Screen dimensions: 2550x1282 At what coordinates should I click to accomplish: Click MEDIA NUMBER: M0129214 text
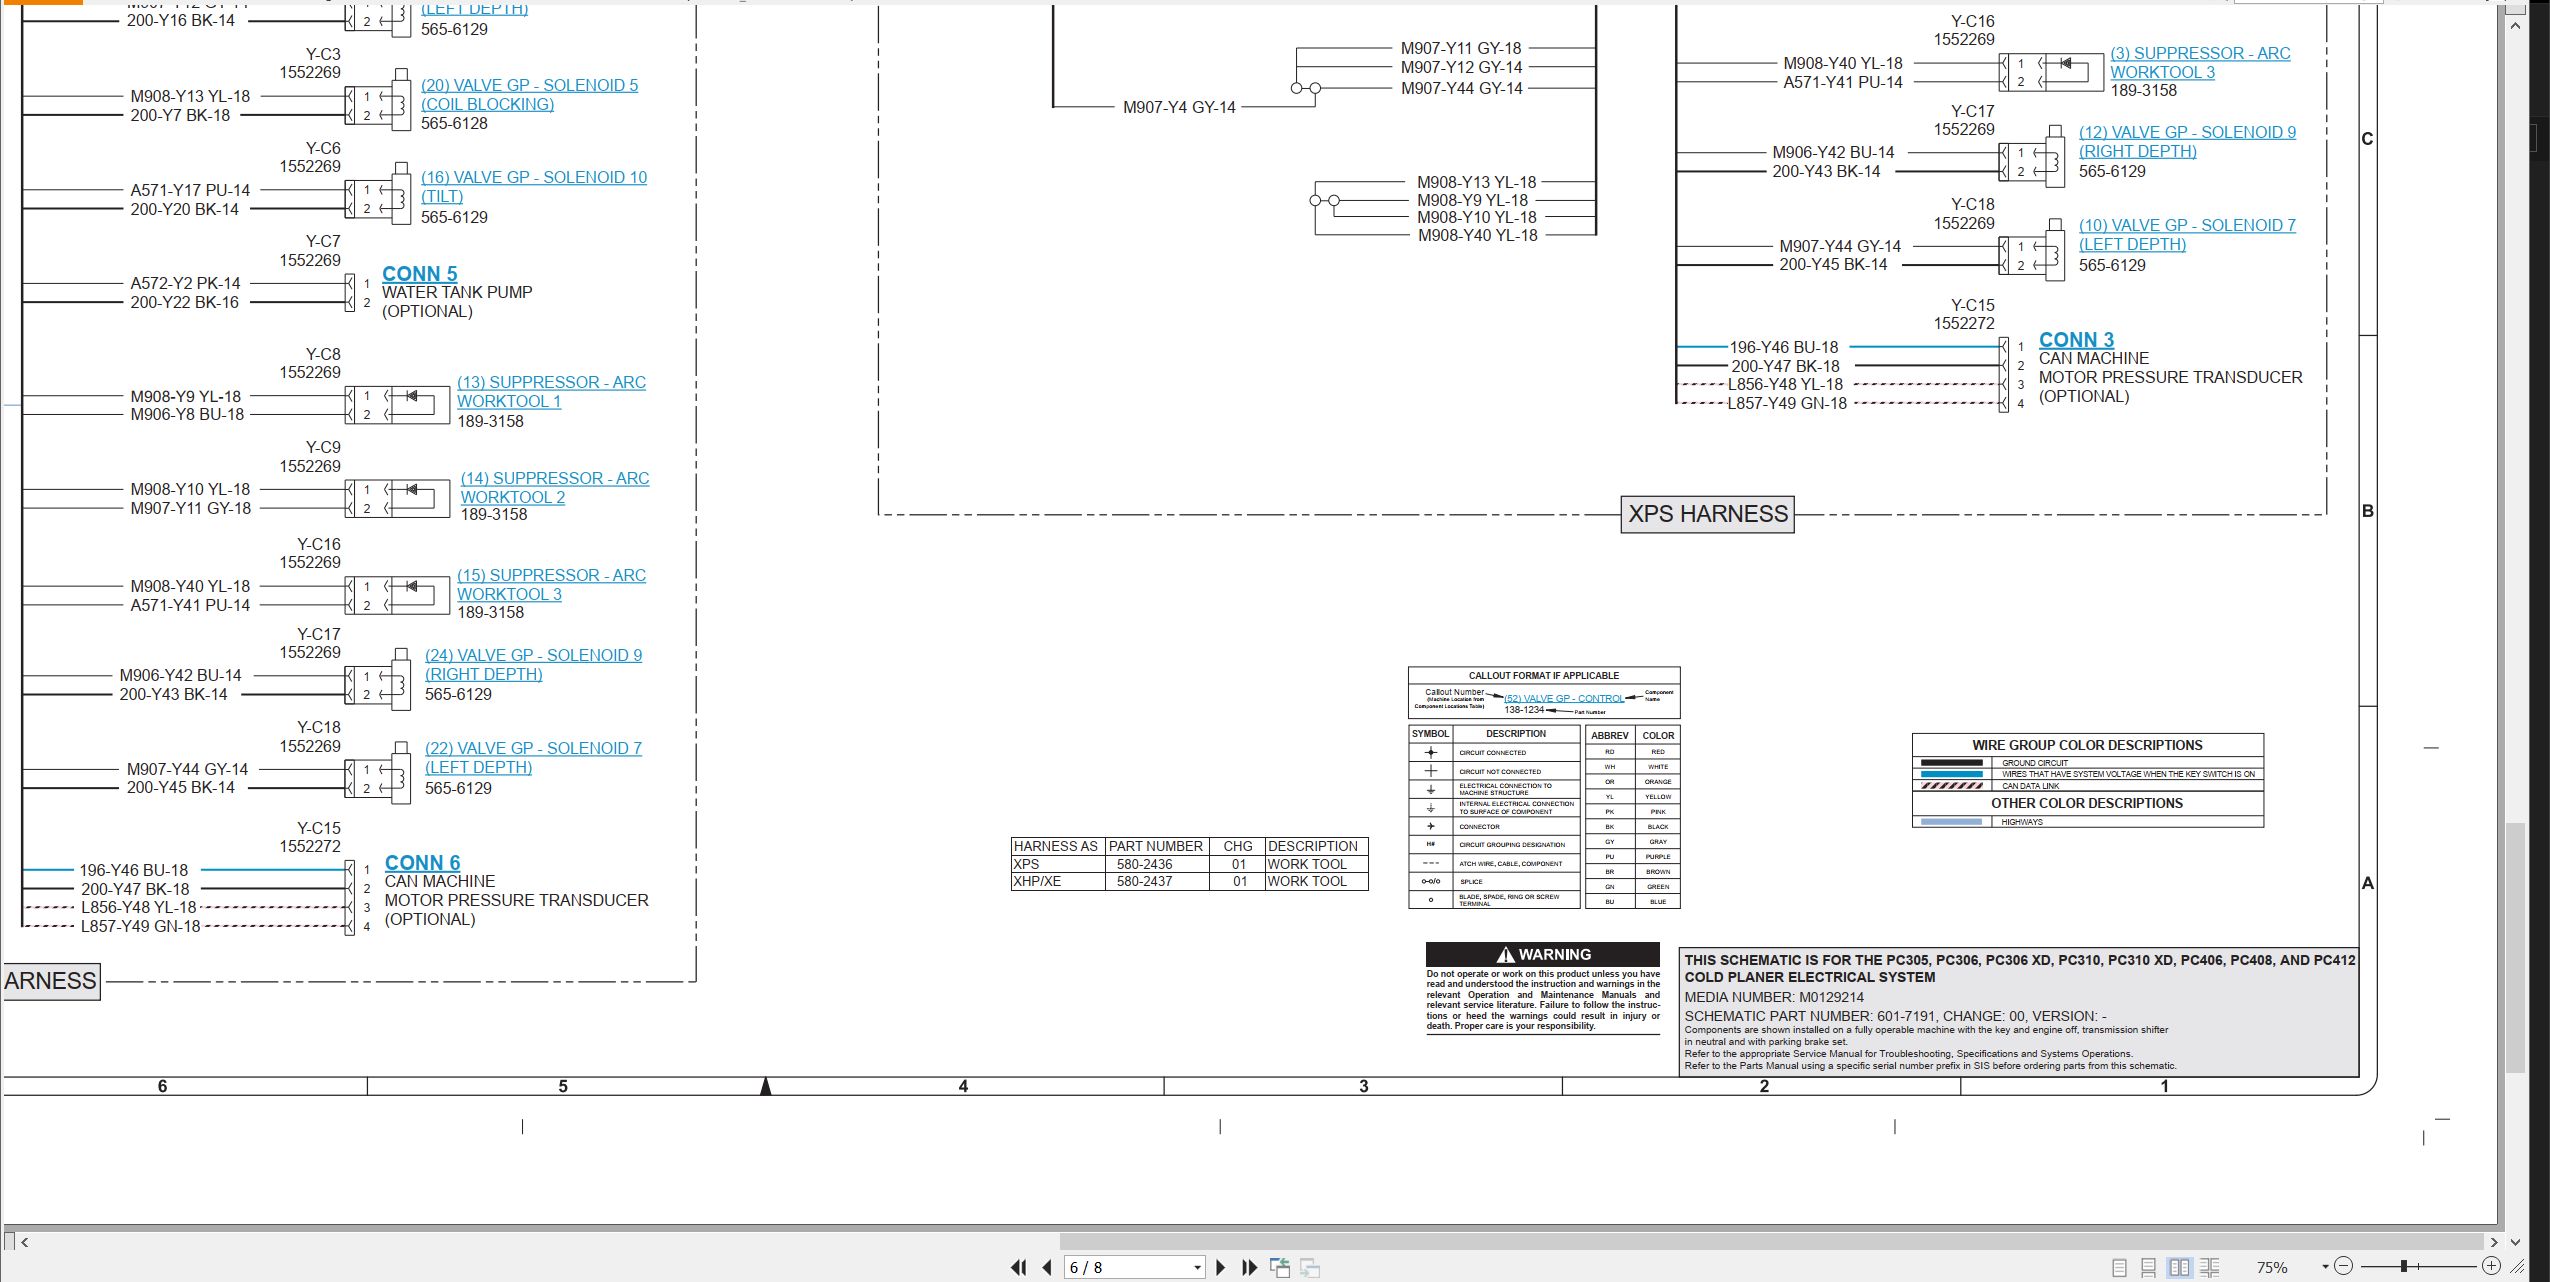pyautogui.click(x=1773, y=997)
